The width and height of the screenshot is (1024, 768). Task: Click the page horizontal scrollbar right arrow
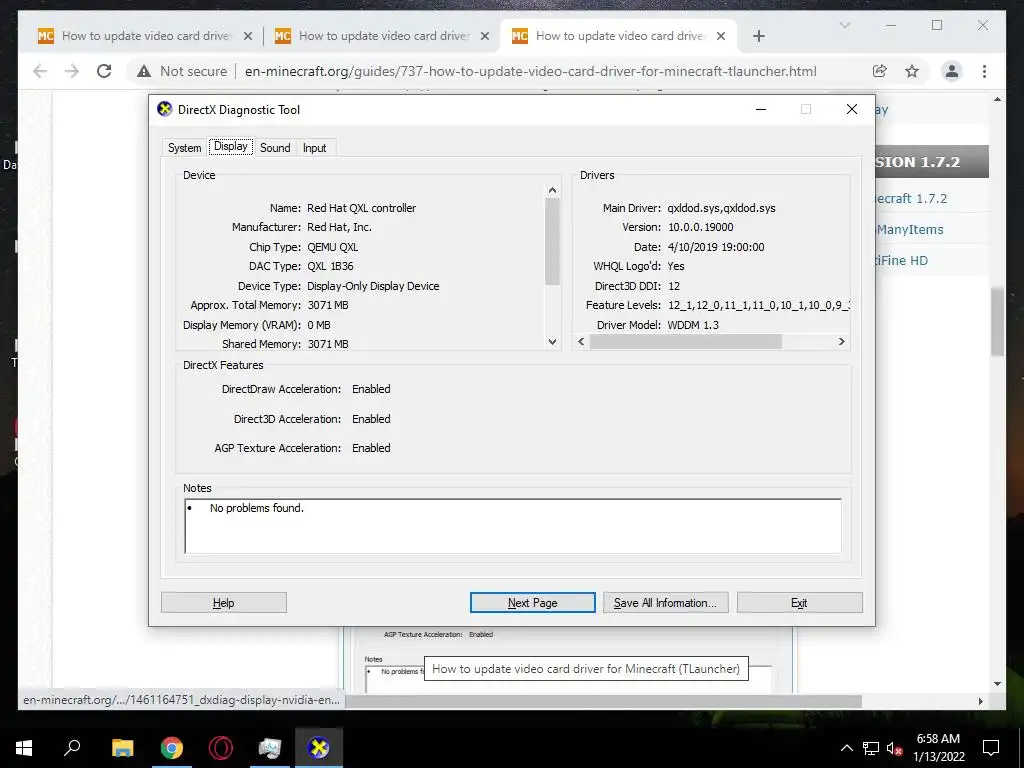click(x=980, y=701)
